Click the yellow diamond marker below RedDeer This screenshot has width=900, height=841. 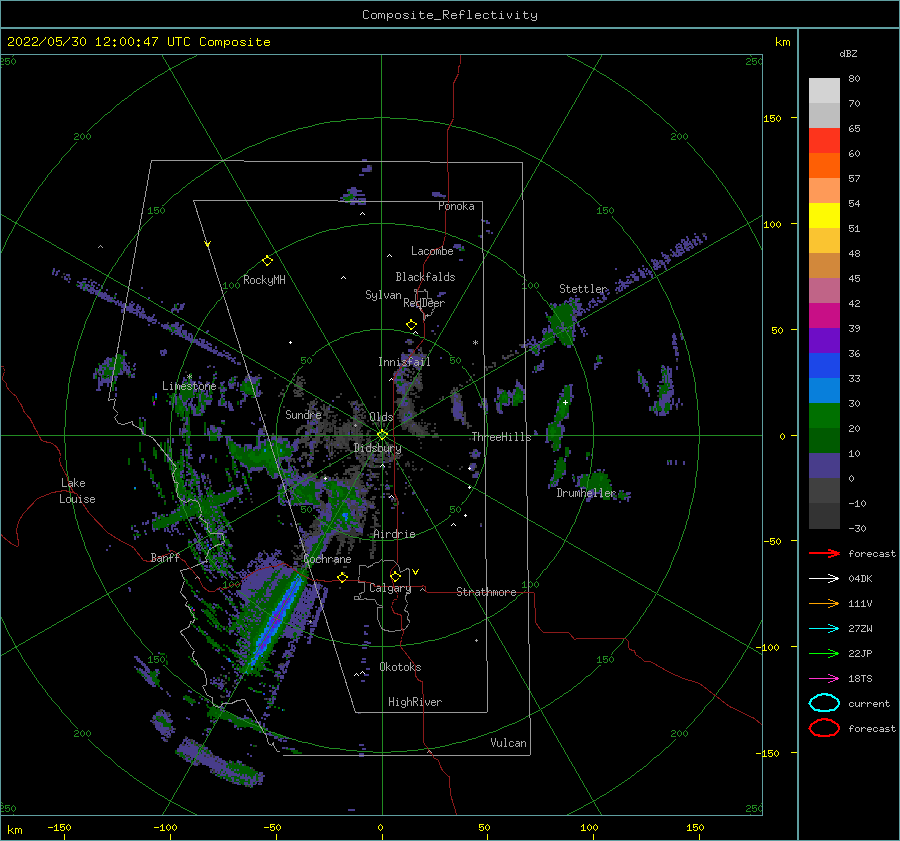(x=412, y=325)
